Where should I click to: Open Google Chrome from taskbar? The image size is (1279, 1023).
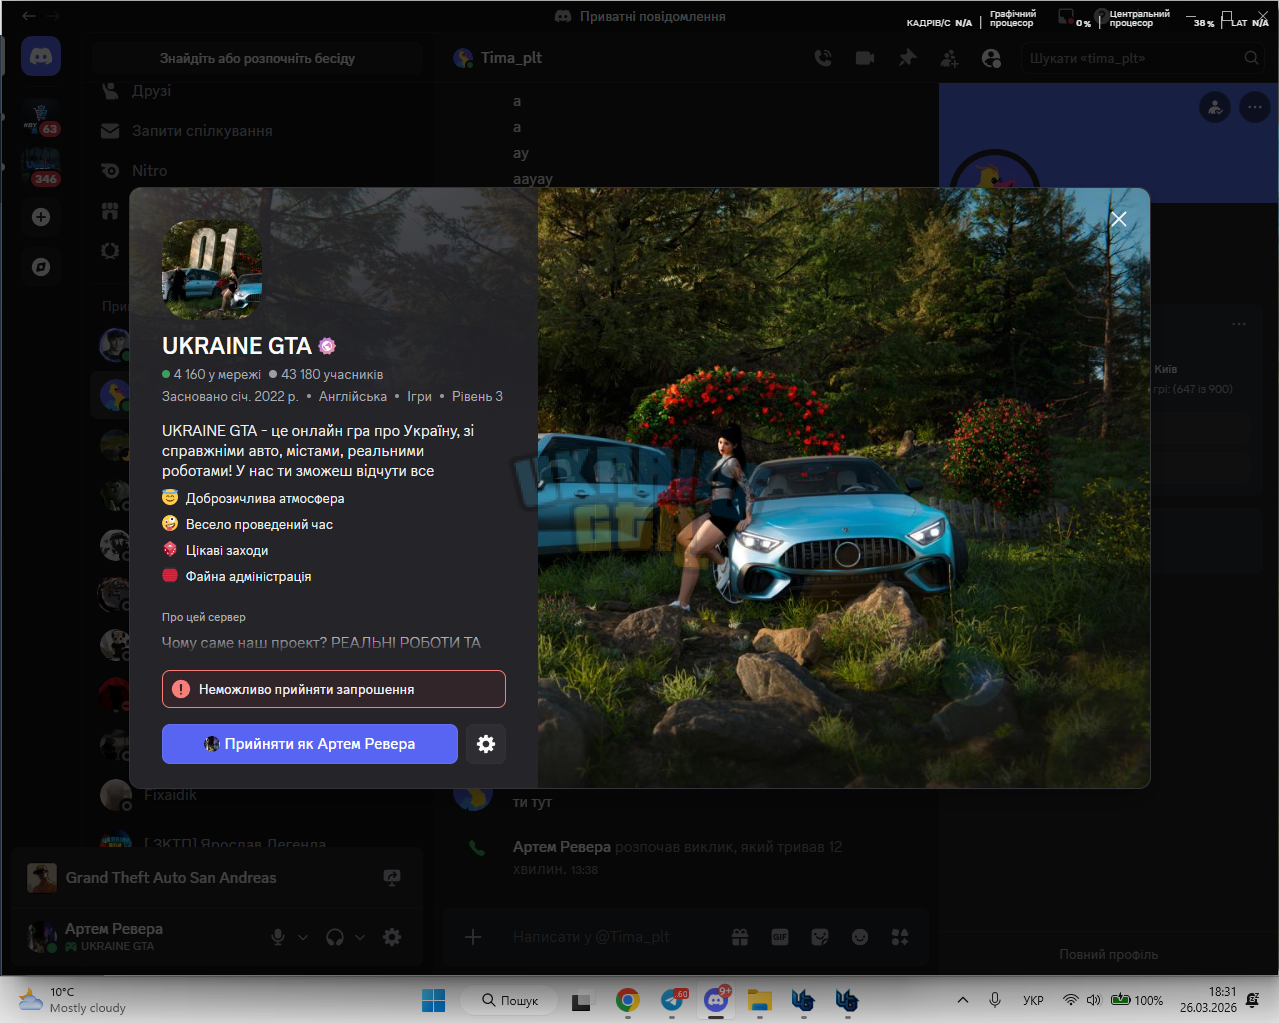coord(627,1000)
